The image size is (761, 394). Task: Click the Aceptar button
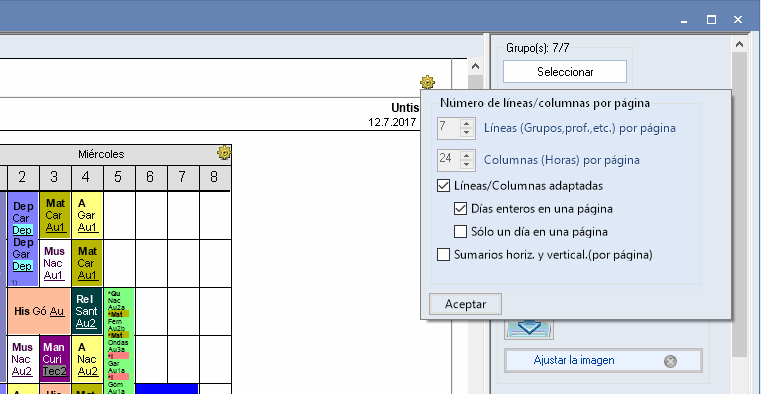pos(465,304)
